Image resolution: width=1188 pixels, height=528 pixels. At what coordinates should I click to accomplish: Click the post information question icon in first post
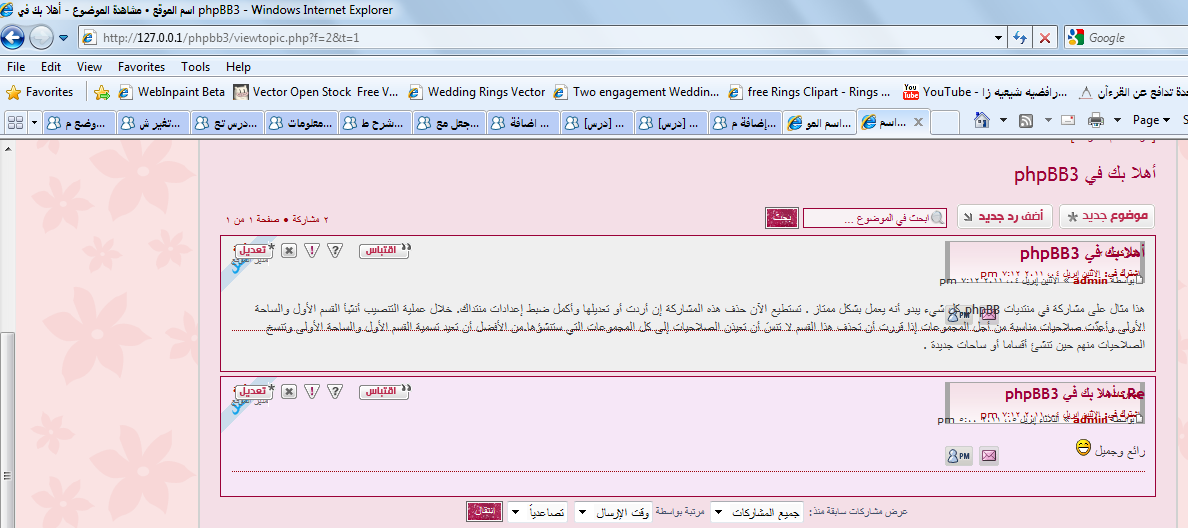coord(336,250)
